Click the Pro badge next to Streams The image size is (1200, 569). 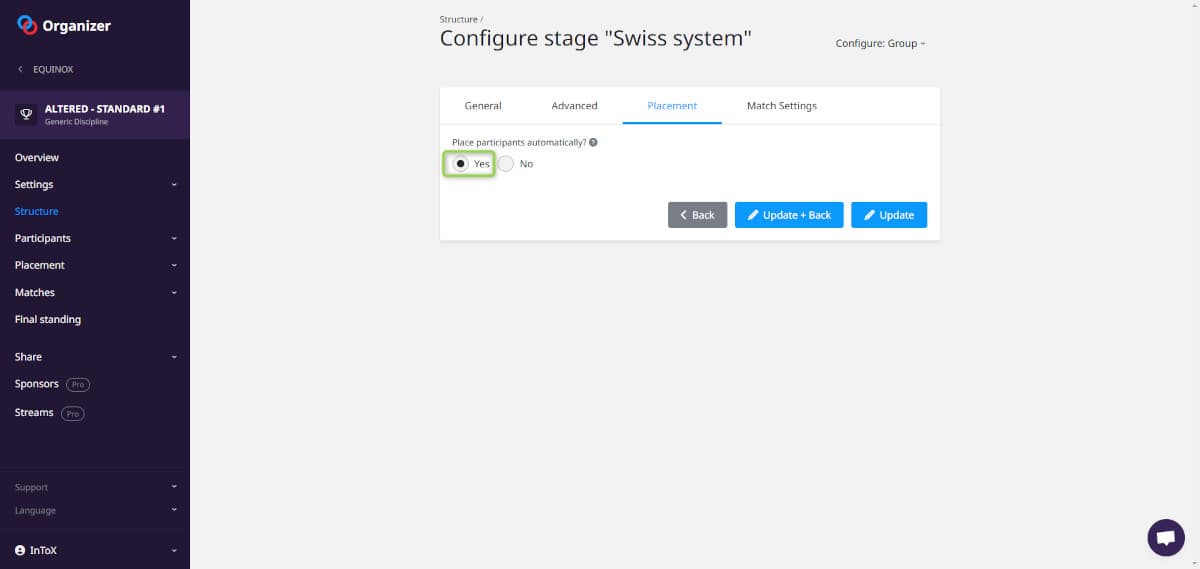72,413
